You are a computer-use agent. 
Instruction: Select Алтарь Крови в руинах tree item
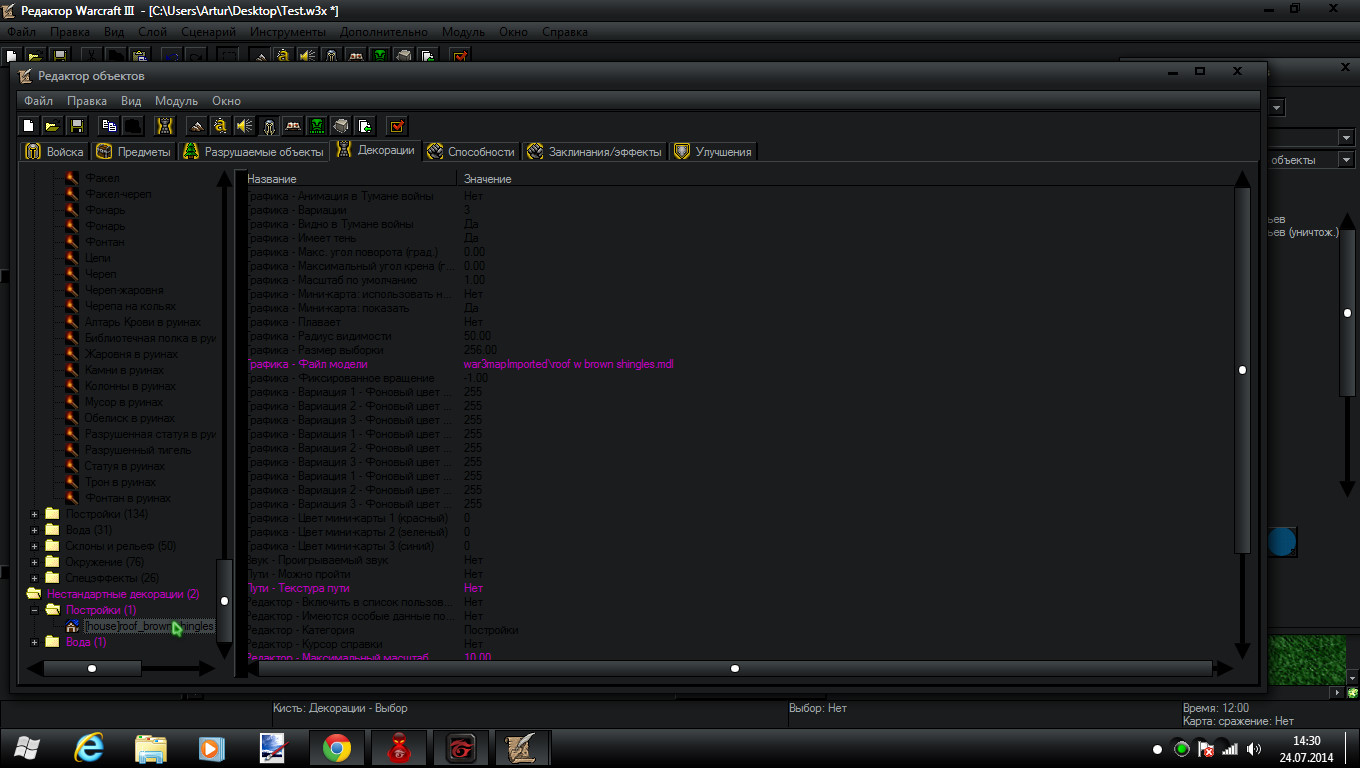pyautogui.click(x=143, y=322)
